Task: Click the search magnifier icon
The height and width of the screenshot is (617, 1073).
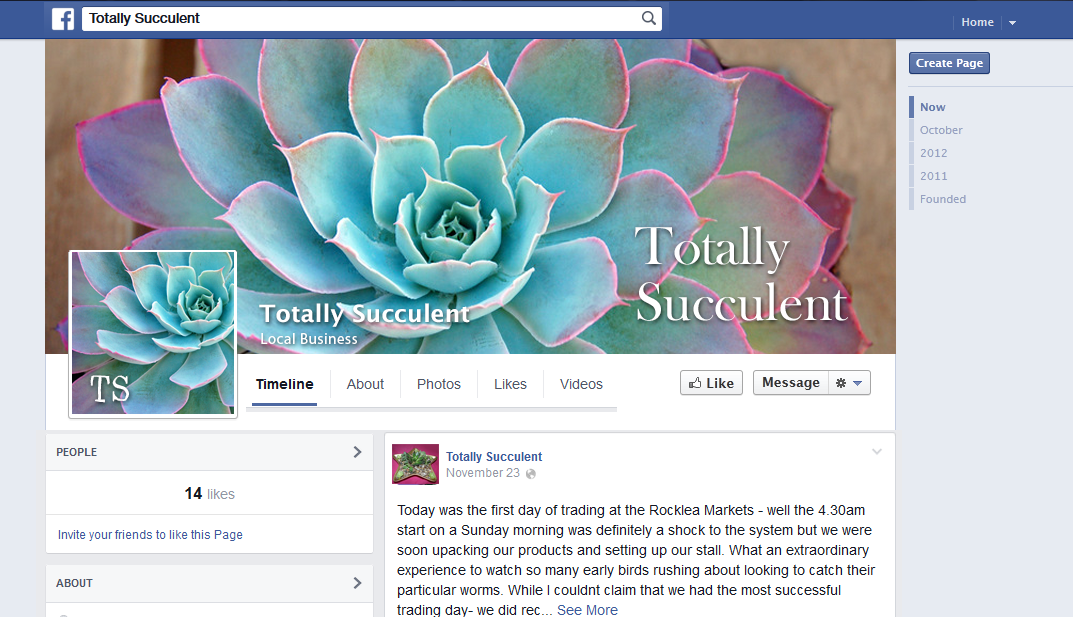Action: pos(649,18)
